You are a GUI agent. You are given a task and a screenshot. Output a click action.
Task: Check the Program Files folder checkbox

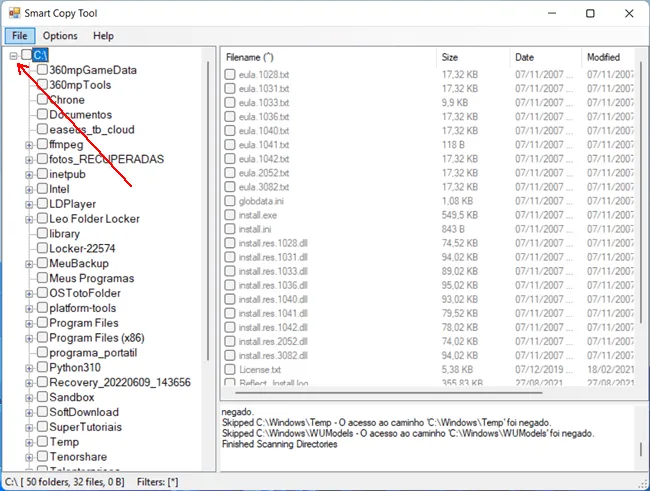(x=42, y=322)
